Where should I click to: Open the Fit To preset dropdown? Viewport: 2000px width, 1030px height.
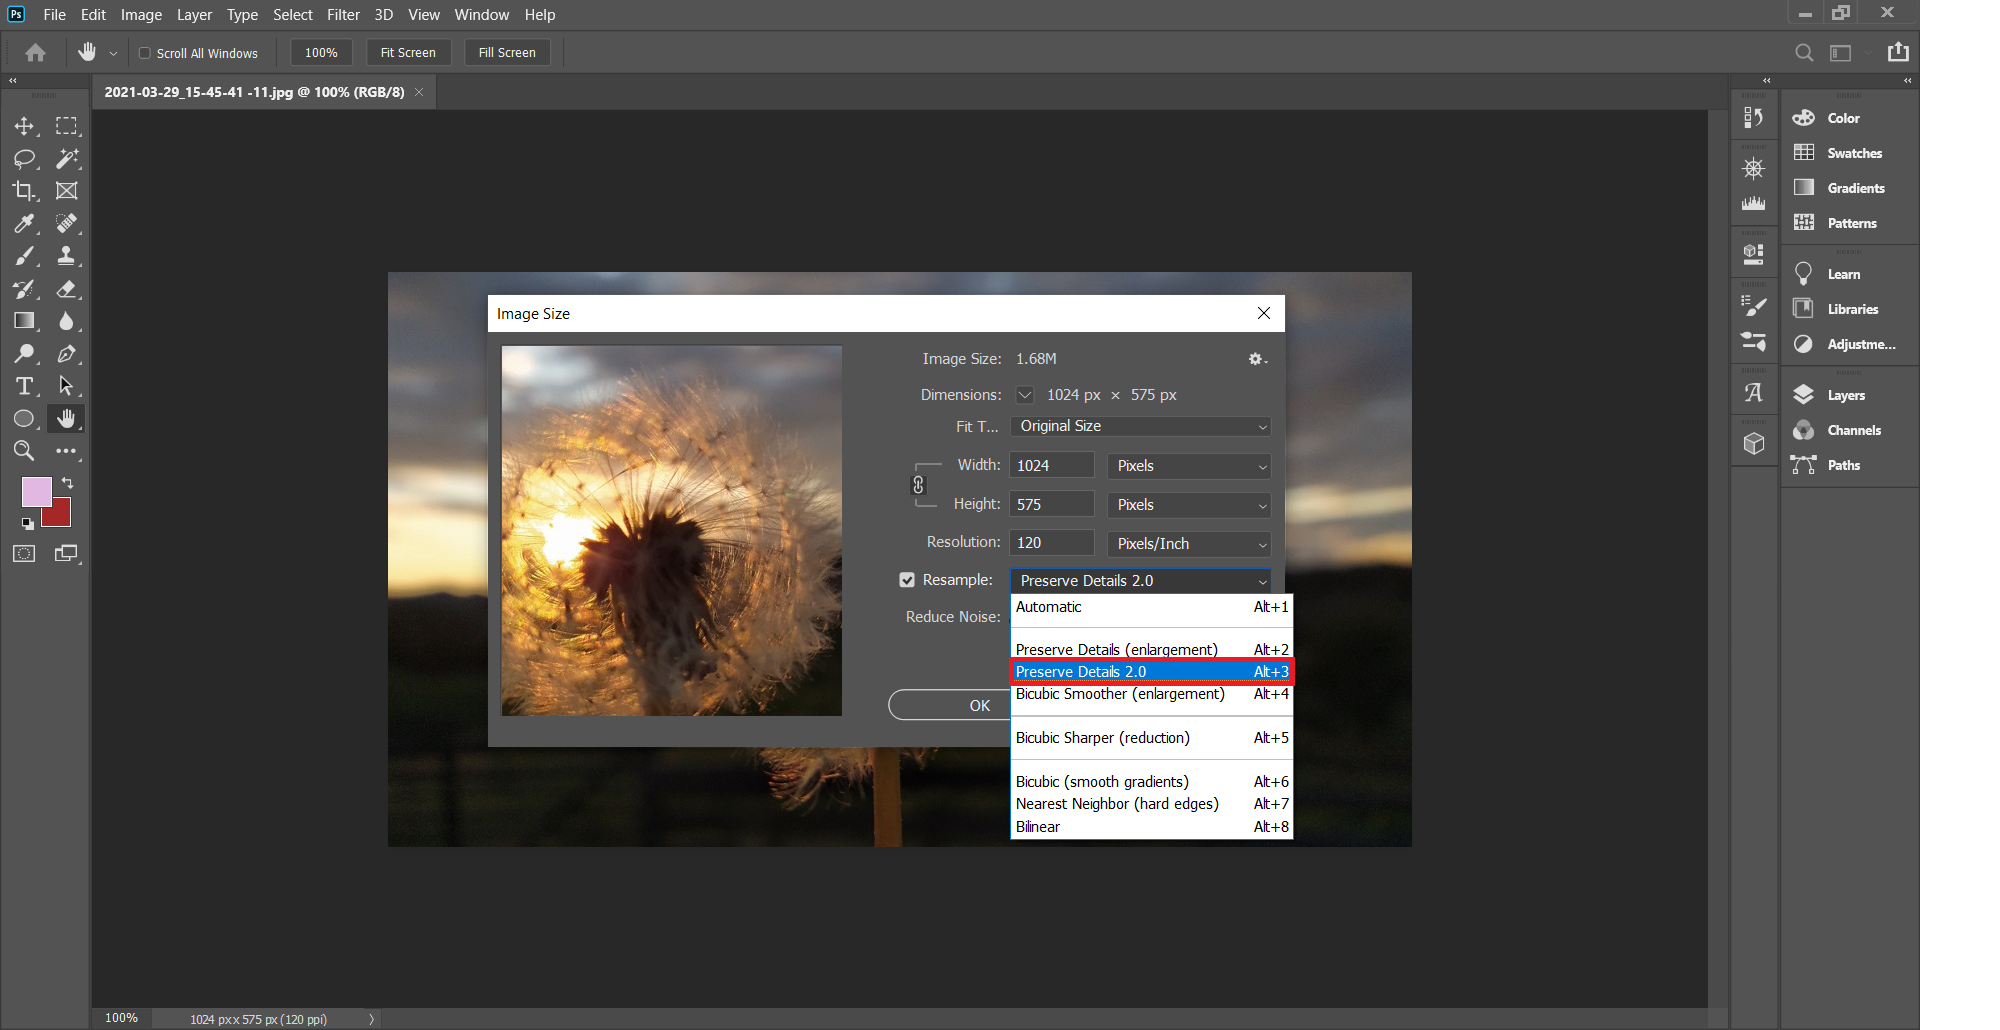(x=1140, y=427)
